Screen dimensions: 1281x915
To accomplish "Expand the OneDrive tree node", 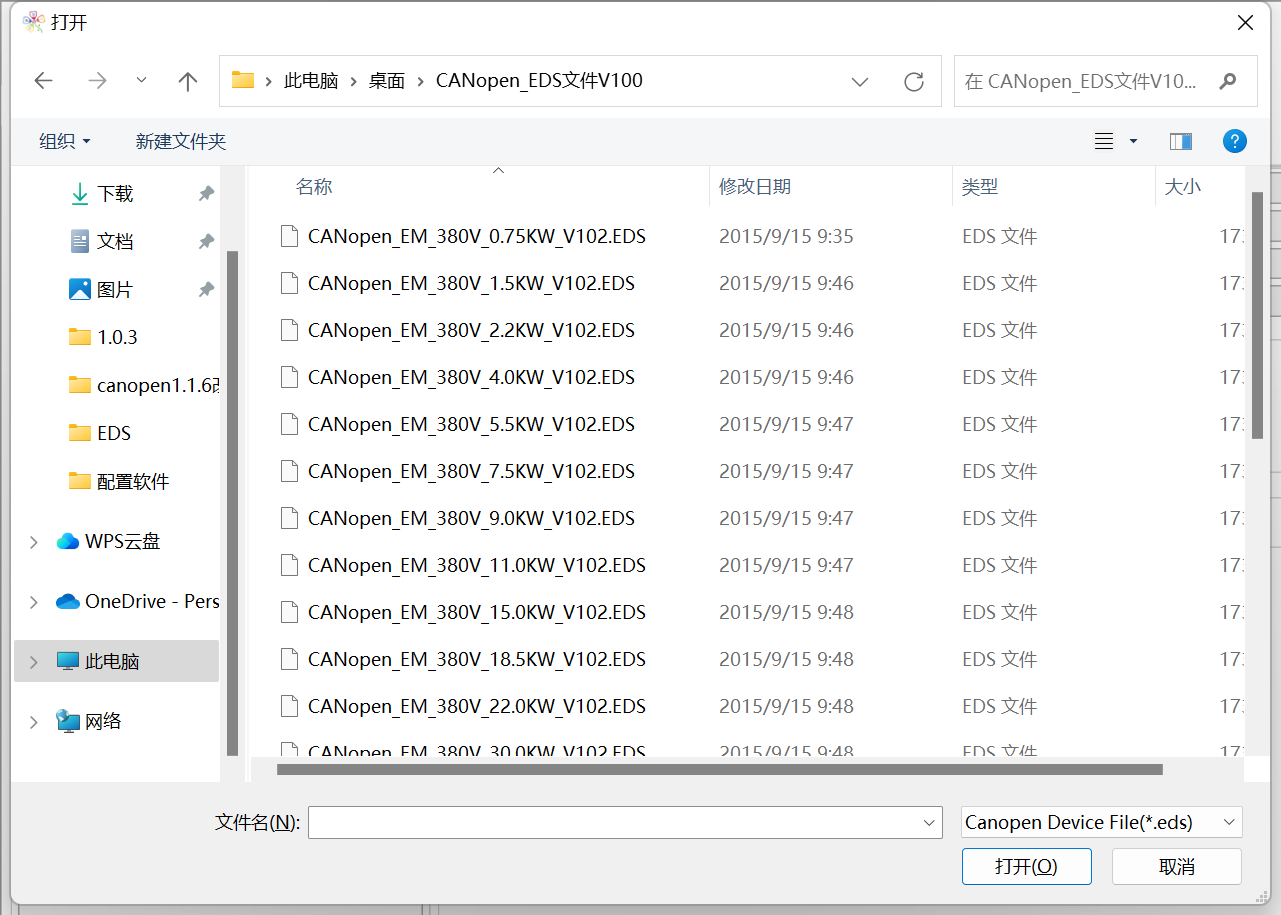I will tap(34, 601).
